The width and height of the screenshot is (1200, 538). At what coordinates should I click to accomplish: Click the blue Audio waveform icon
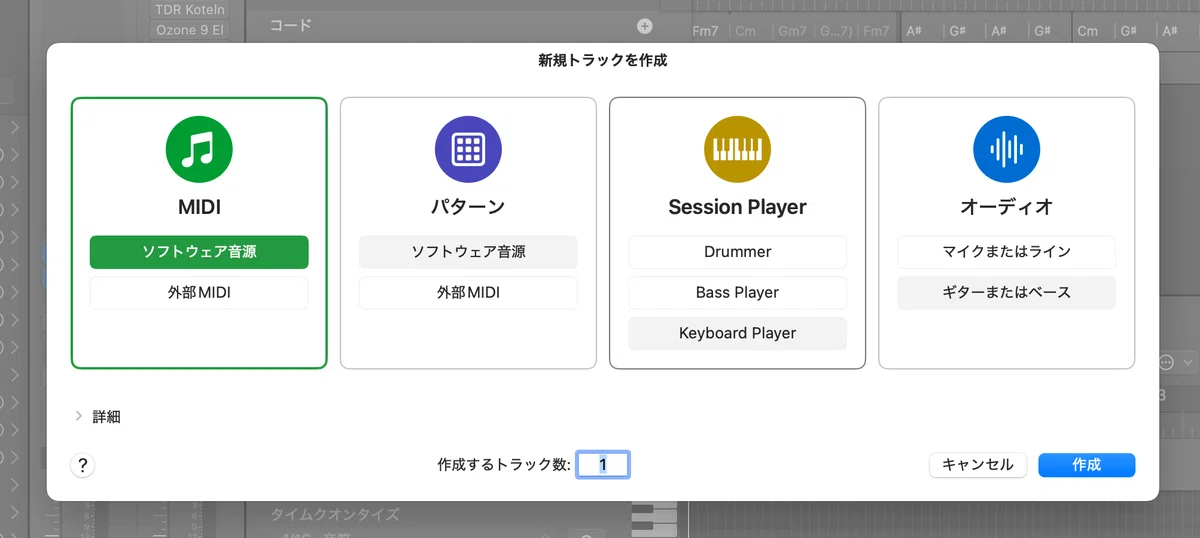point(1006,149)
